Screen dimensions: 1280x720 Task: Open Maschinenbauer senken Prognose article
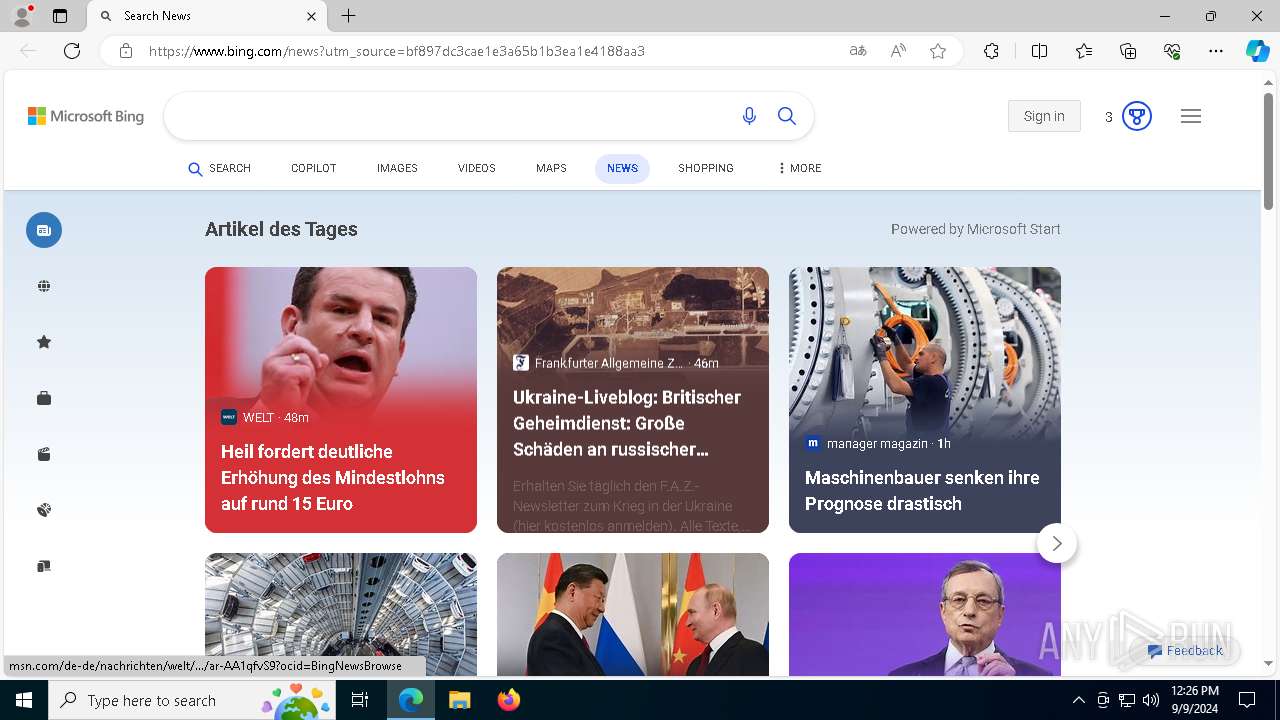point(925,399)
